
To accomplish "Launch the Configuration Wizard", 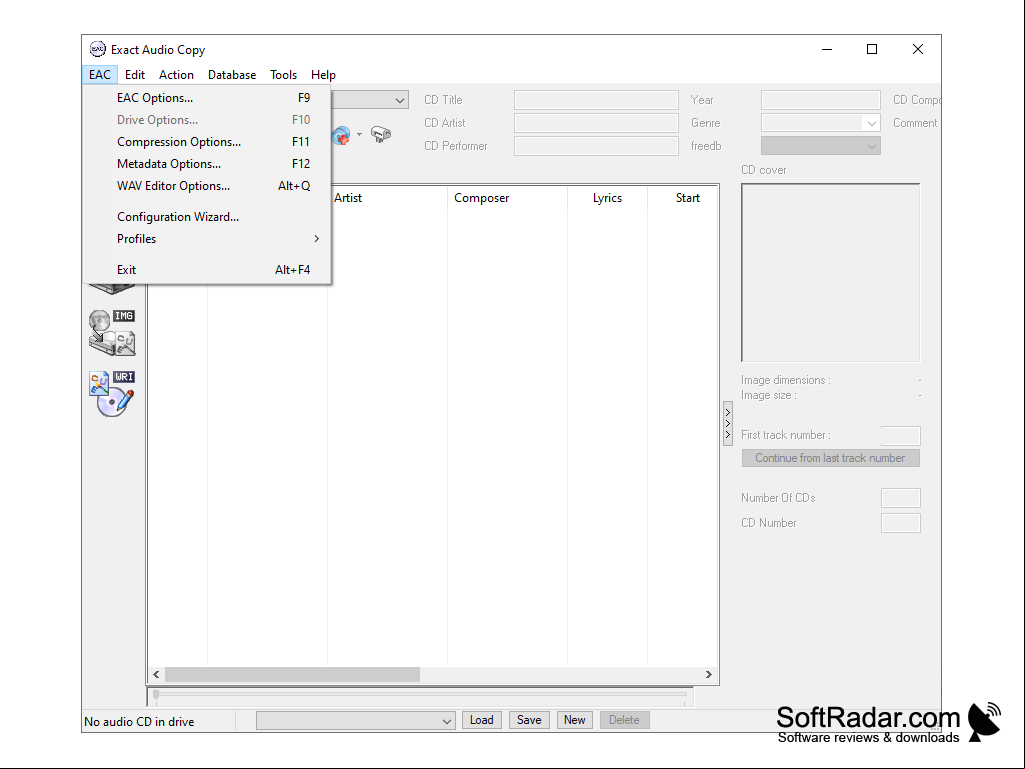I will (x=207, y=217).
